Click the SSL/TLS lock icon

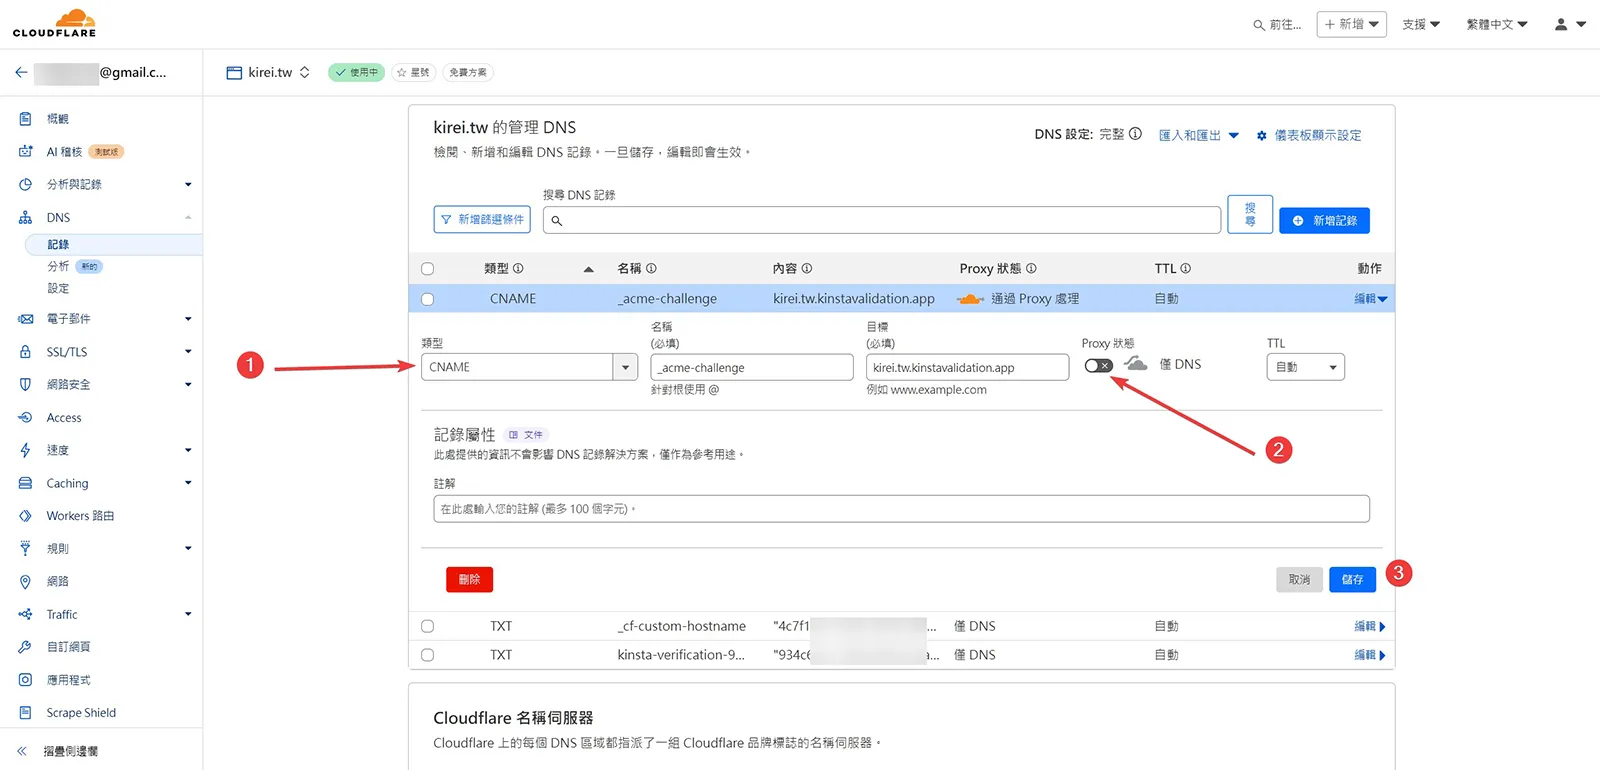click(x=25, y=352)
